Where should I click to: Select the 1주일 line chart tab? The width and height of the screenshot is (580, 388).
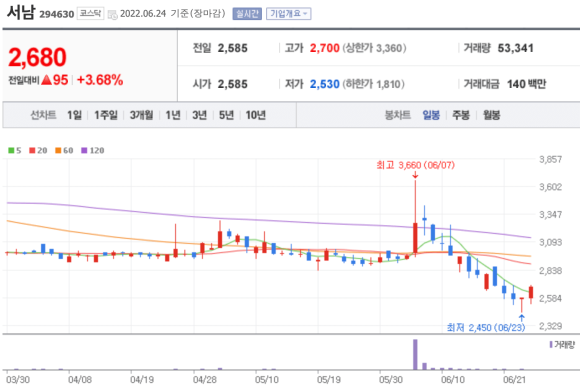click(106, 115)
